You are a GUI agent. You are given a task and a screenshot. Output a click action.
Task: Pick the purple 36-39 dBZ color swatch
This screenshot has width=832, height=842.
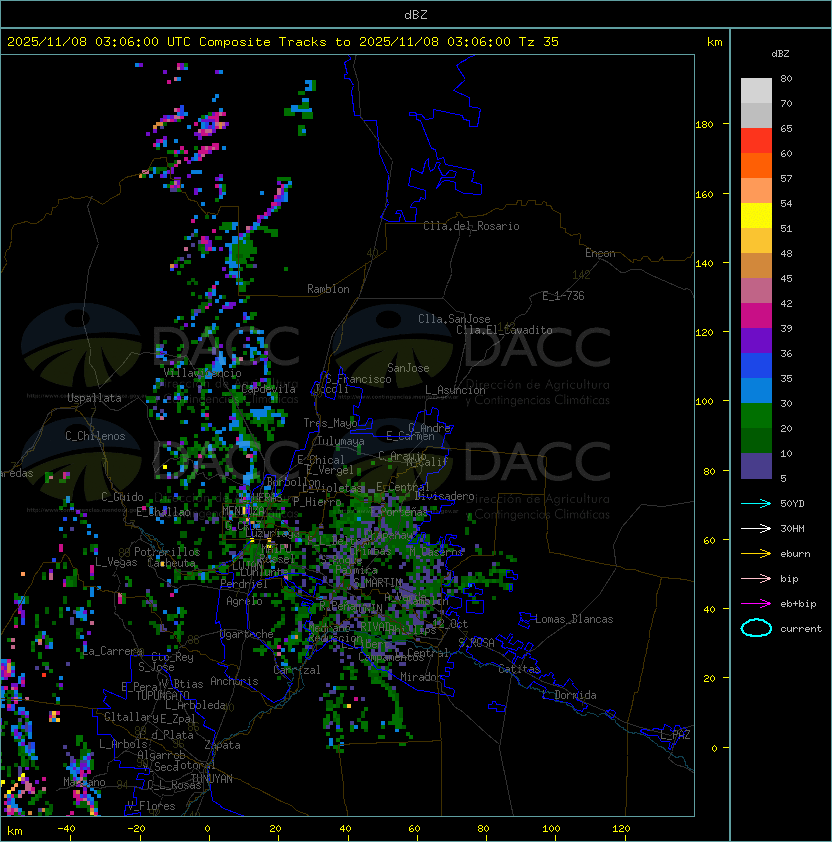[x=756, y=340]
